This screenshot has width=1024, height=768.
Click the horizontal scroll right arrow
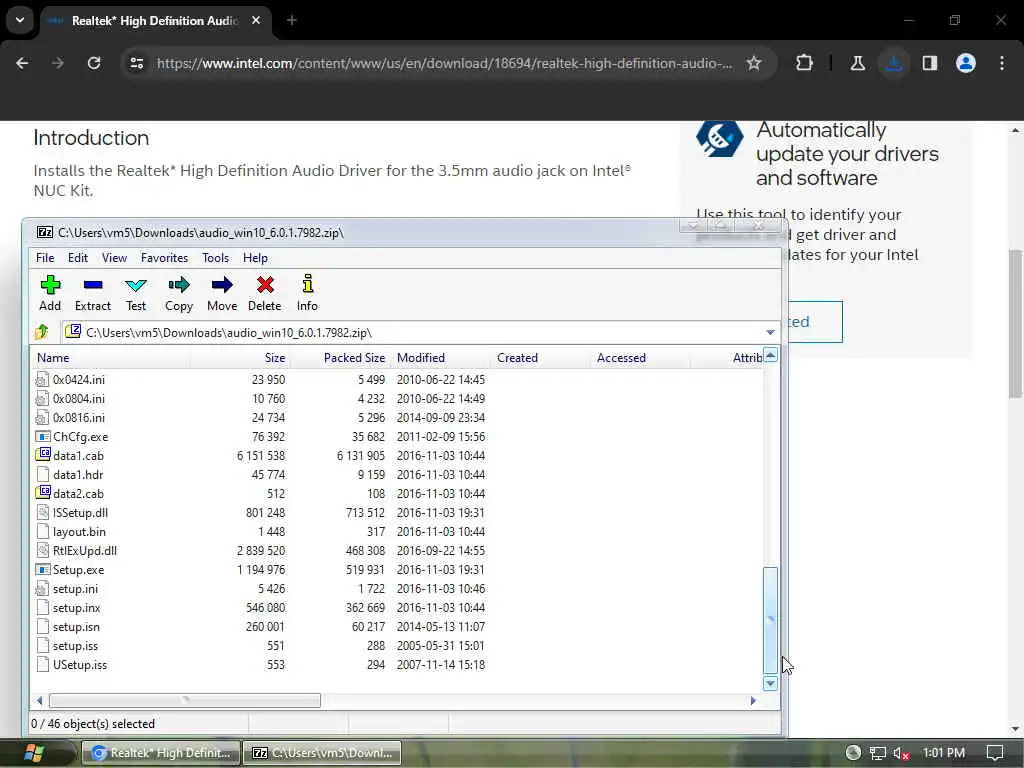(753, 700)
